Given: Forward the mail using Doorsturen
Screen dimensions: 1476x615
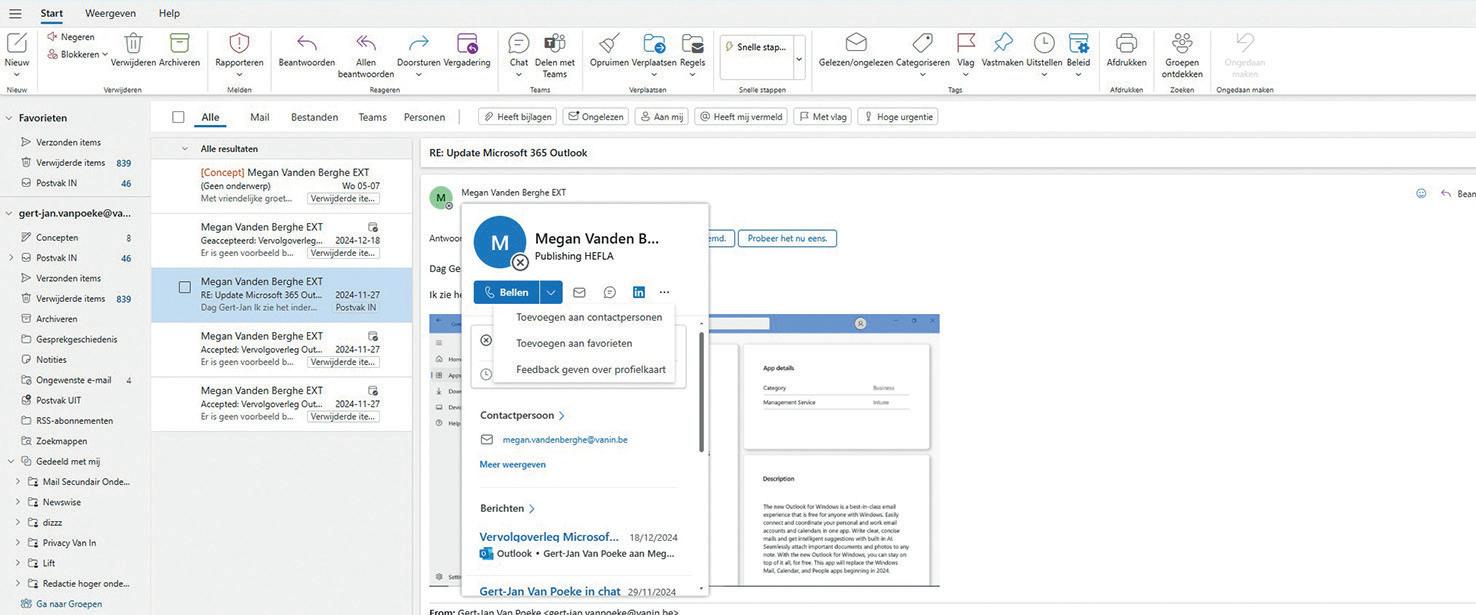Looking at the screenshot, I should (x=419, y=43).
